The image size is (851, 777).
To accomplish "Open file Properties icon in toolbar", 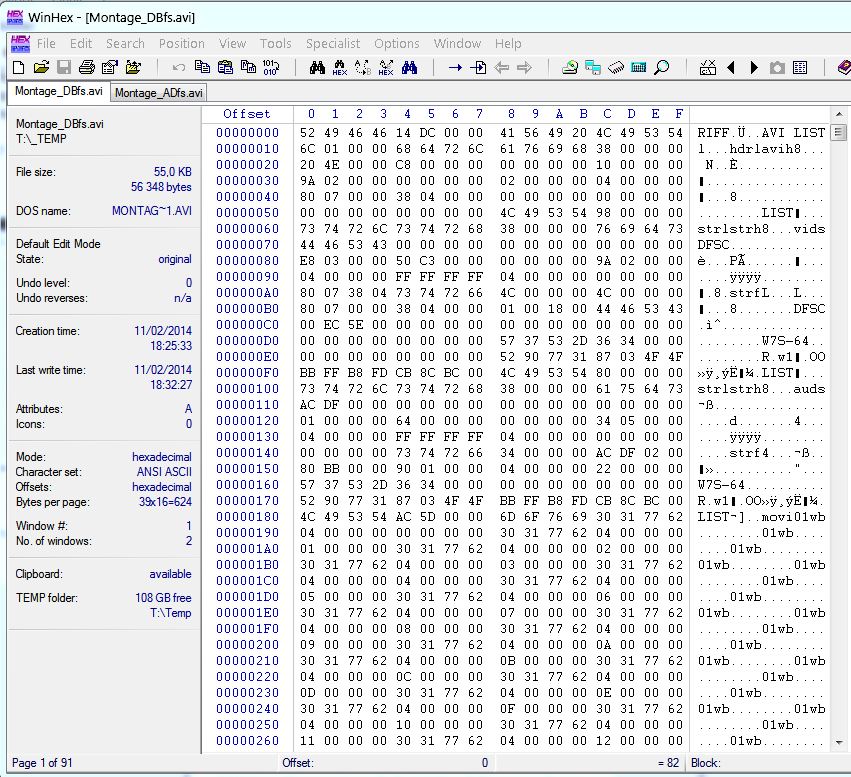I will 110,67.
